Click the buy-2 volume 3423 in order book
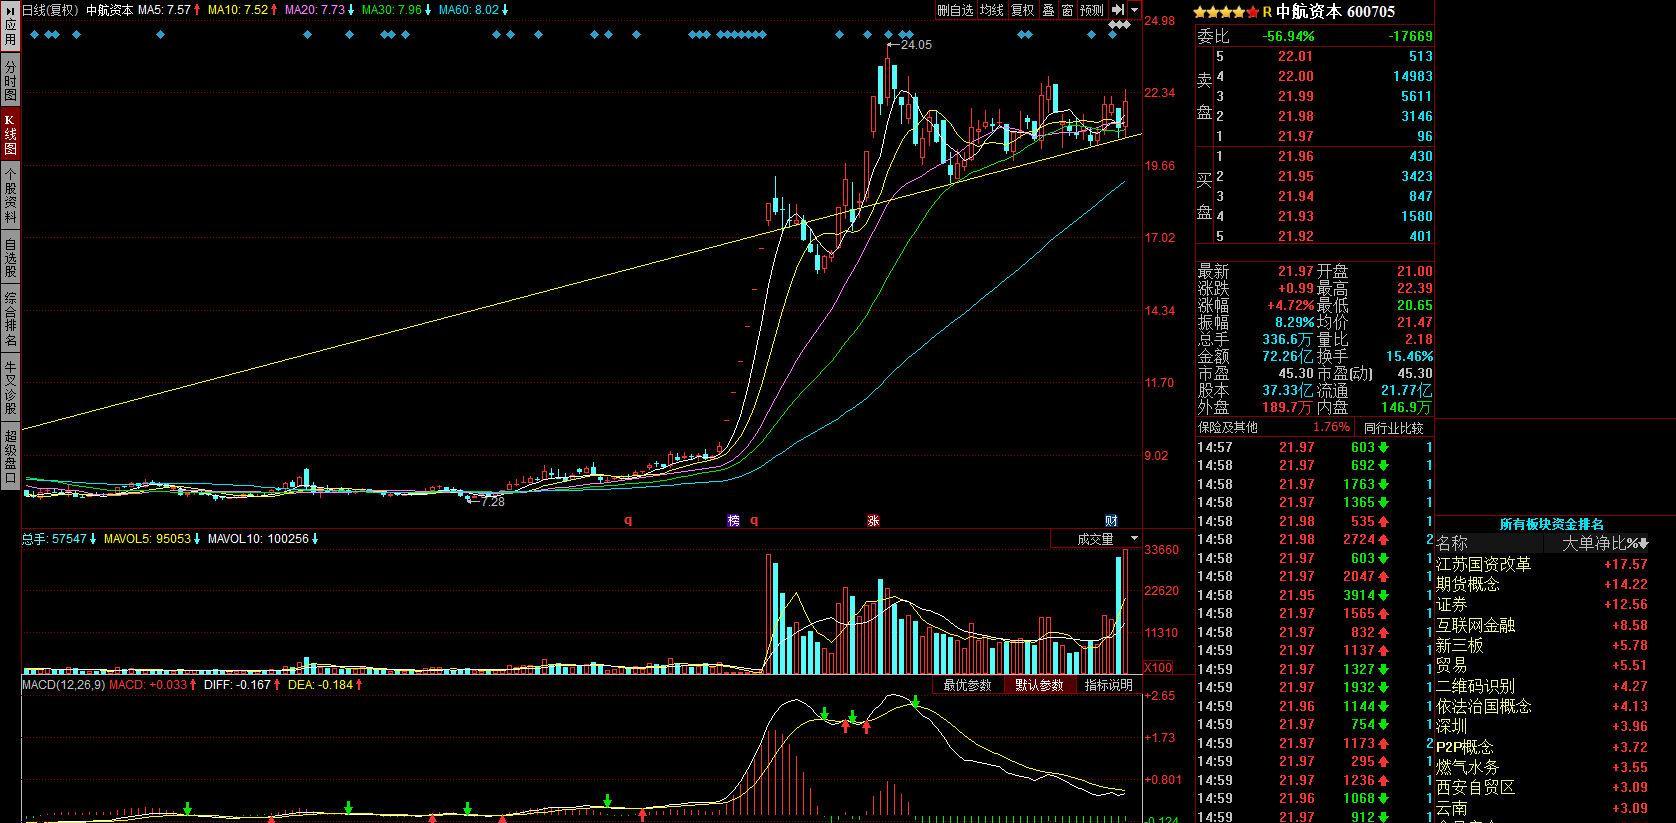Image resolution: width=1676 pixels, height=823 pixels. coord(1417,177)
